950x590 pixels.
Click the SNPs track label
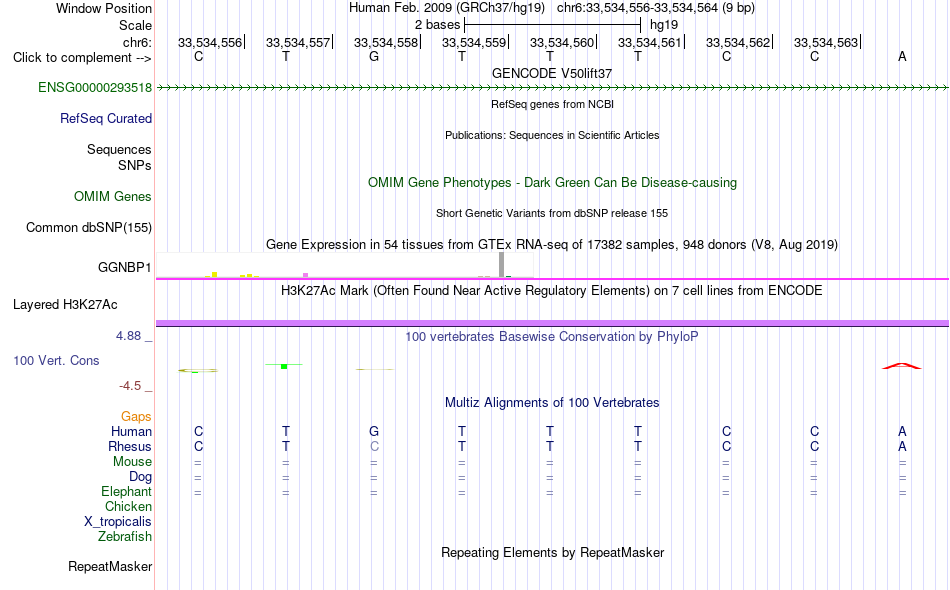tap(135, 165)
